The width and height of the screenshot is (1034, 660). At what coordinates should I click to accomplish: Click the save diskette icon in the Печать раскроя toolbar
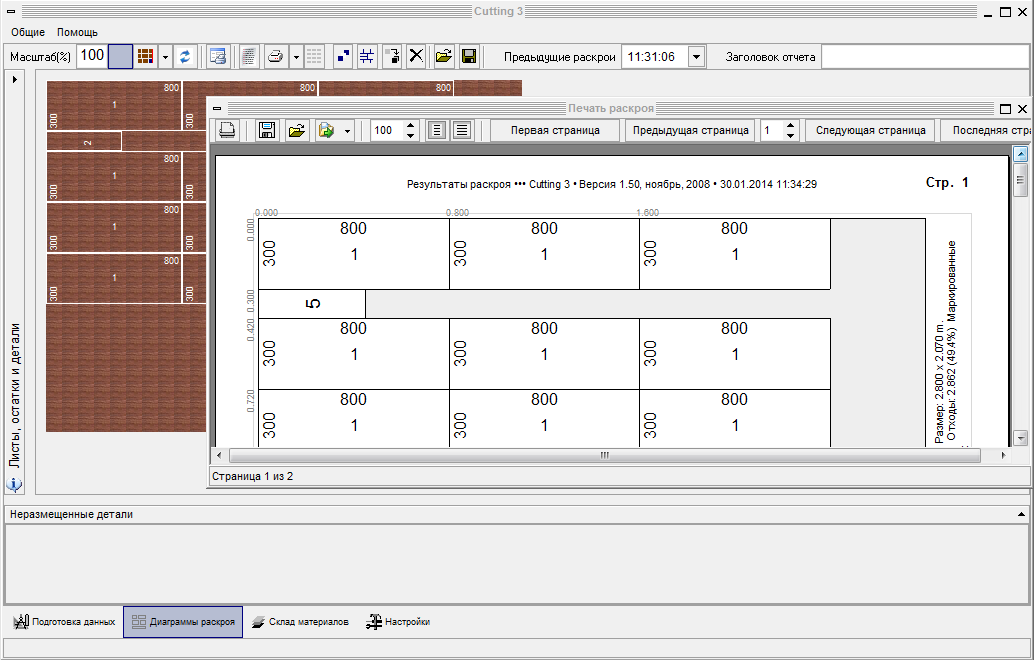[x=267, y=131]
